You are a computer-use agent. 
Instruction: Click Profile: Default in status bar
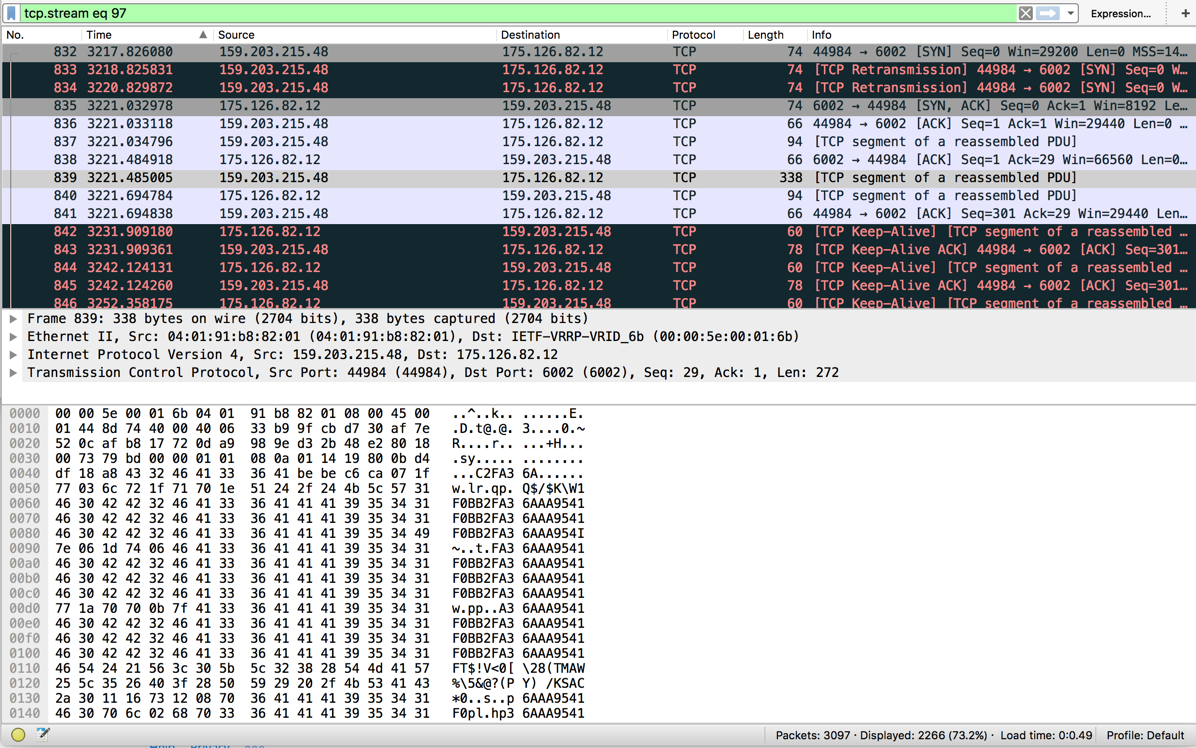point(1145,735)
